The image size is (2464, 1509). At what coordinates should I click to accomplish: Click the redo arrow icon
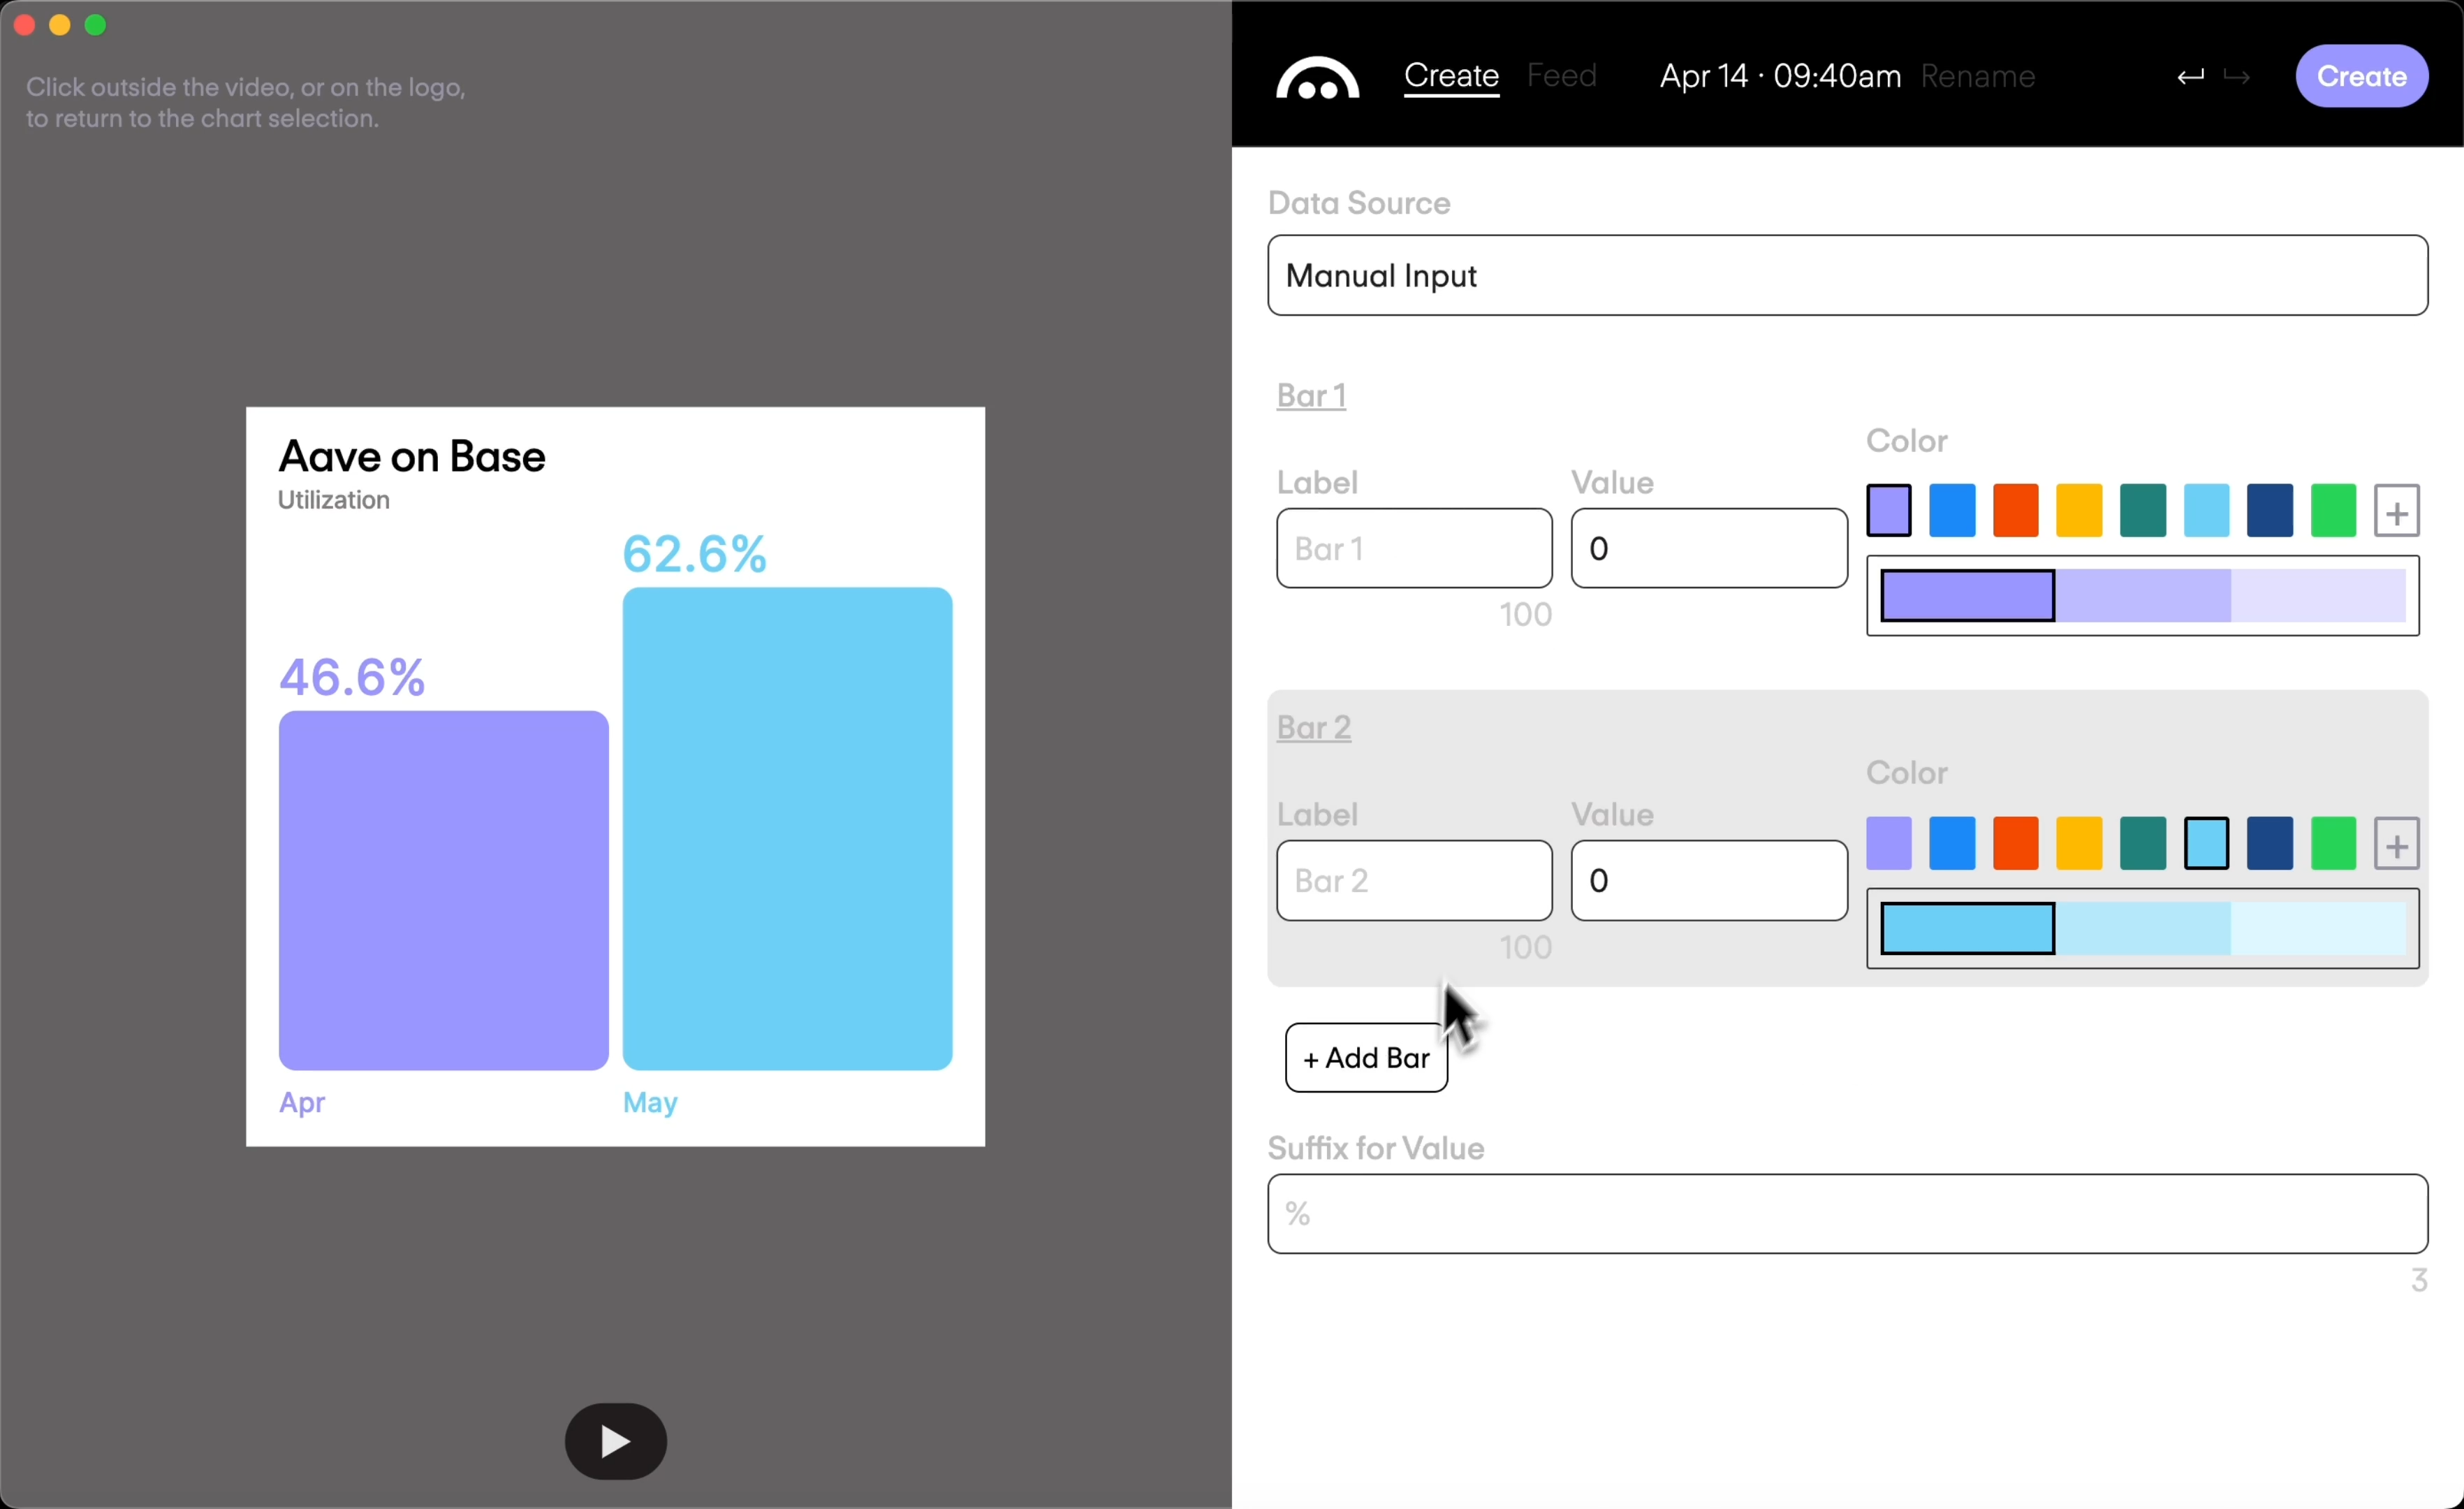(x=2236, y=77)
